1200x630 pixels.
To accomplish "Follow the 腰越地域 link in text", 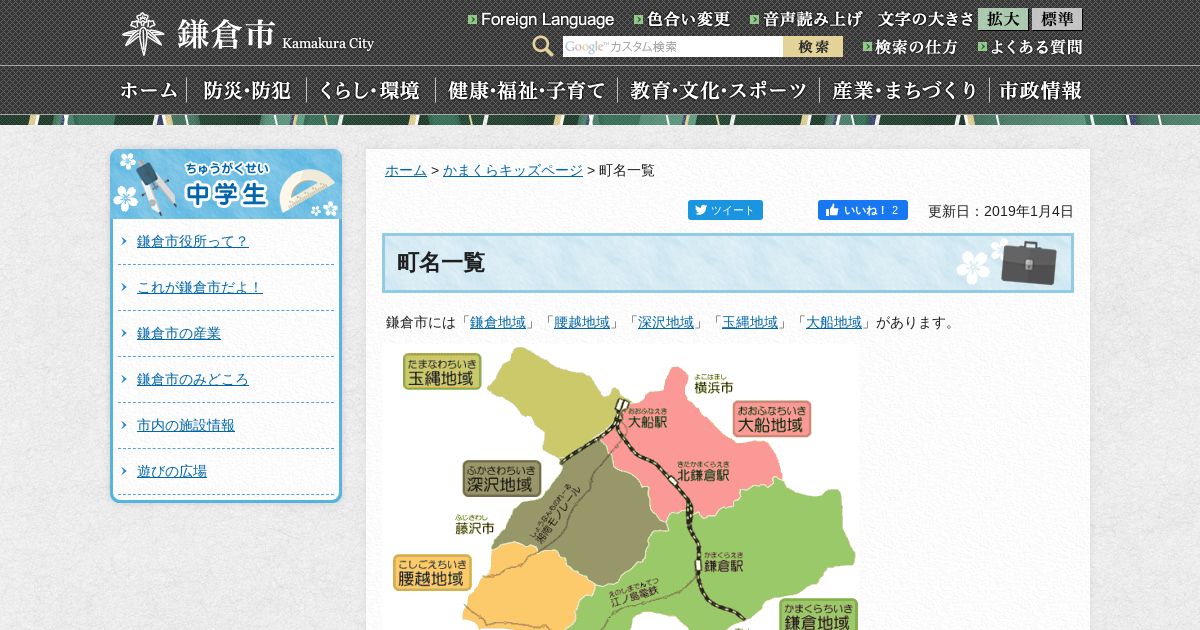I will pos(581,322).
